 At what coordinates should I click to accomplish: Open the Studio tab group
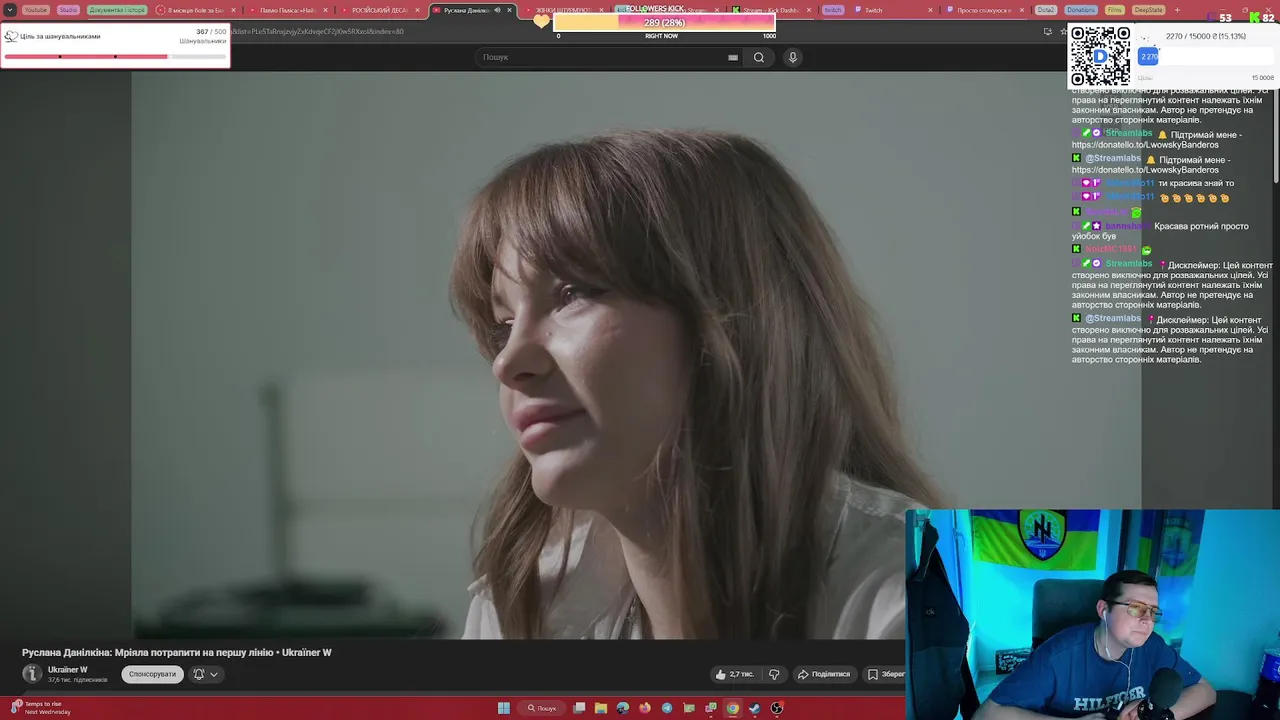tap(68, 10)
